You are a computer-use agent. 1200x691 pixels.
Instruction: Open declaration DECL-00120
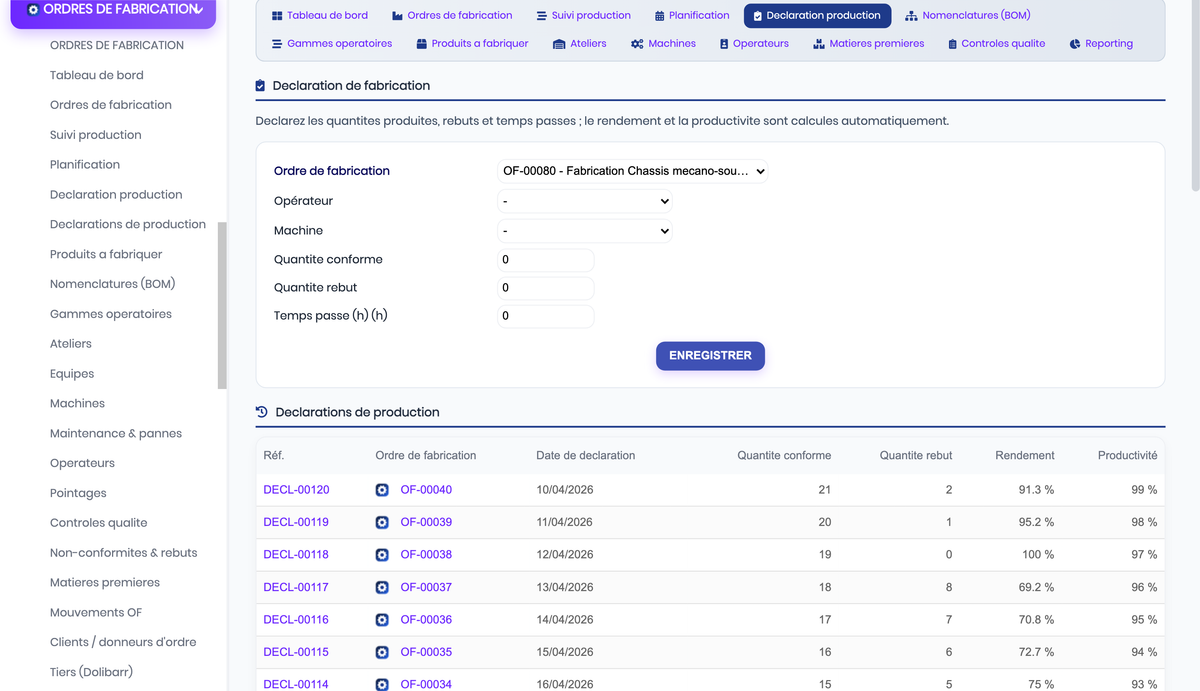(296, 490)
